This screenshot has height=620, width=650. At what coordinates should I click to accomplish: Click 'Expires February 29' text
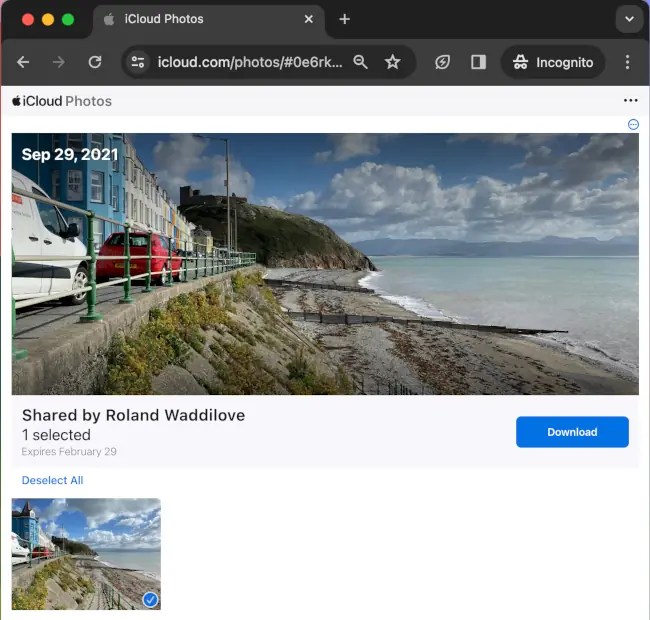[x=69, y=451]
